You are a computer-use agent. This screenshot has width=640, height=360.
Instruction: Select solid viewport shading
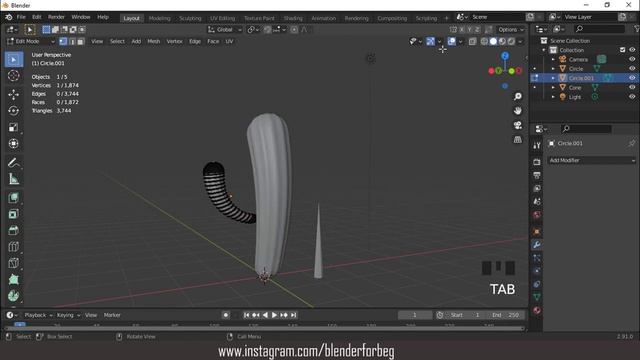click(x=493, y=41)
